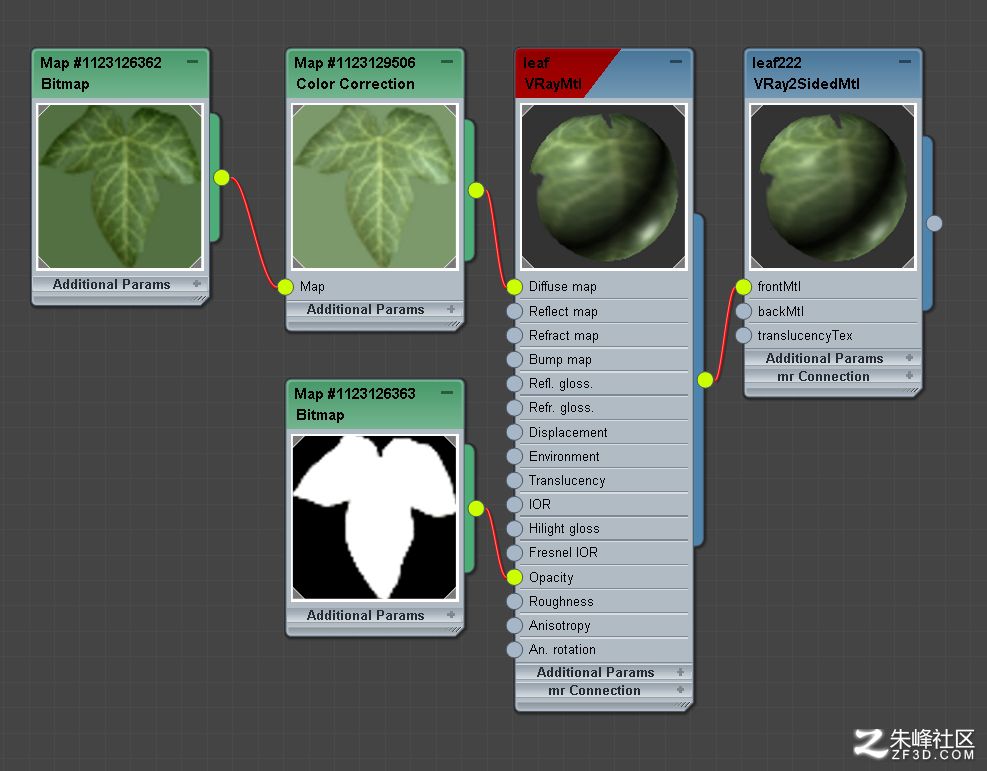
Task: Select the Diffuse map input socket
Action: coord(514,287)
